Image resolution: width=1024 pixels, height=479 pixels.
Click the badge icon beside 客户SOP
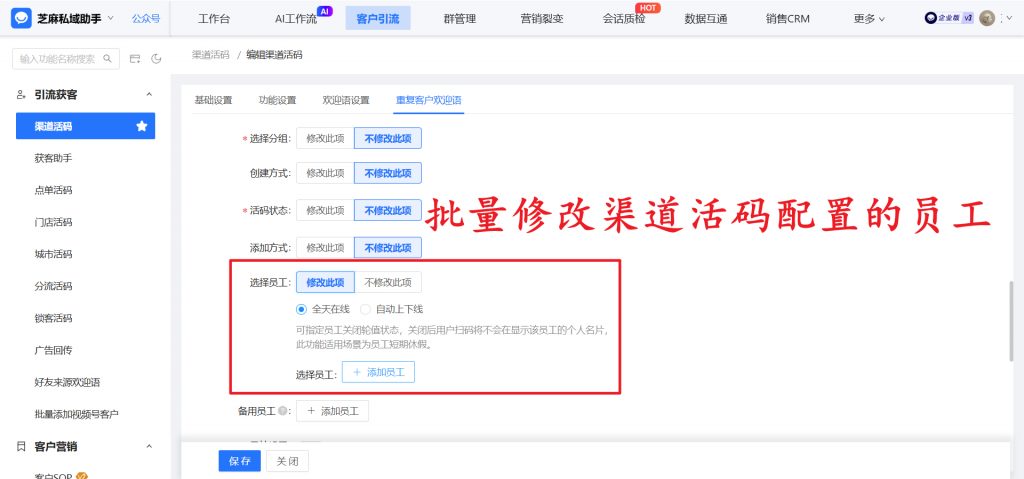pos(82,477)
